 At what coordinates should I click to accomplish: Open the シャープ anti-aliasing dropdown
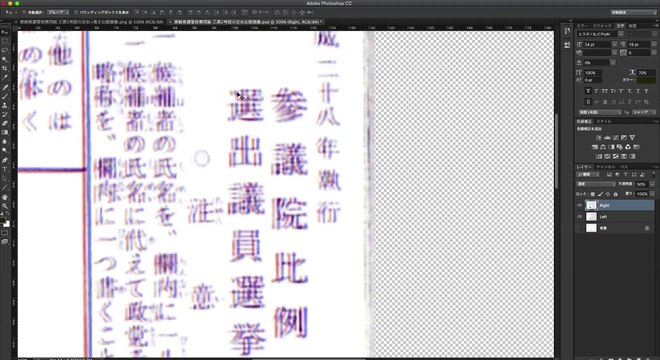(x=644, y=112)
